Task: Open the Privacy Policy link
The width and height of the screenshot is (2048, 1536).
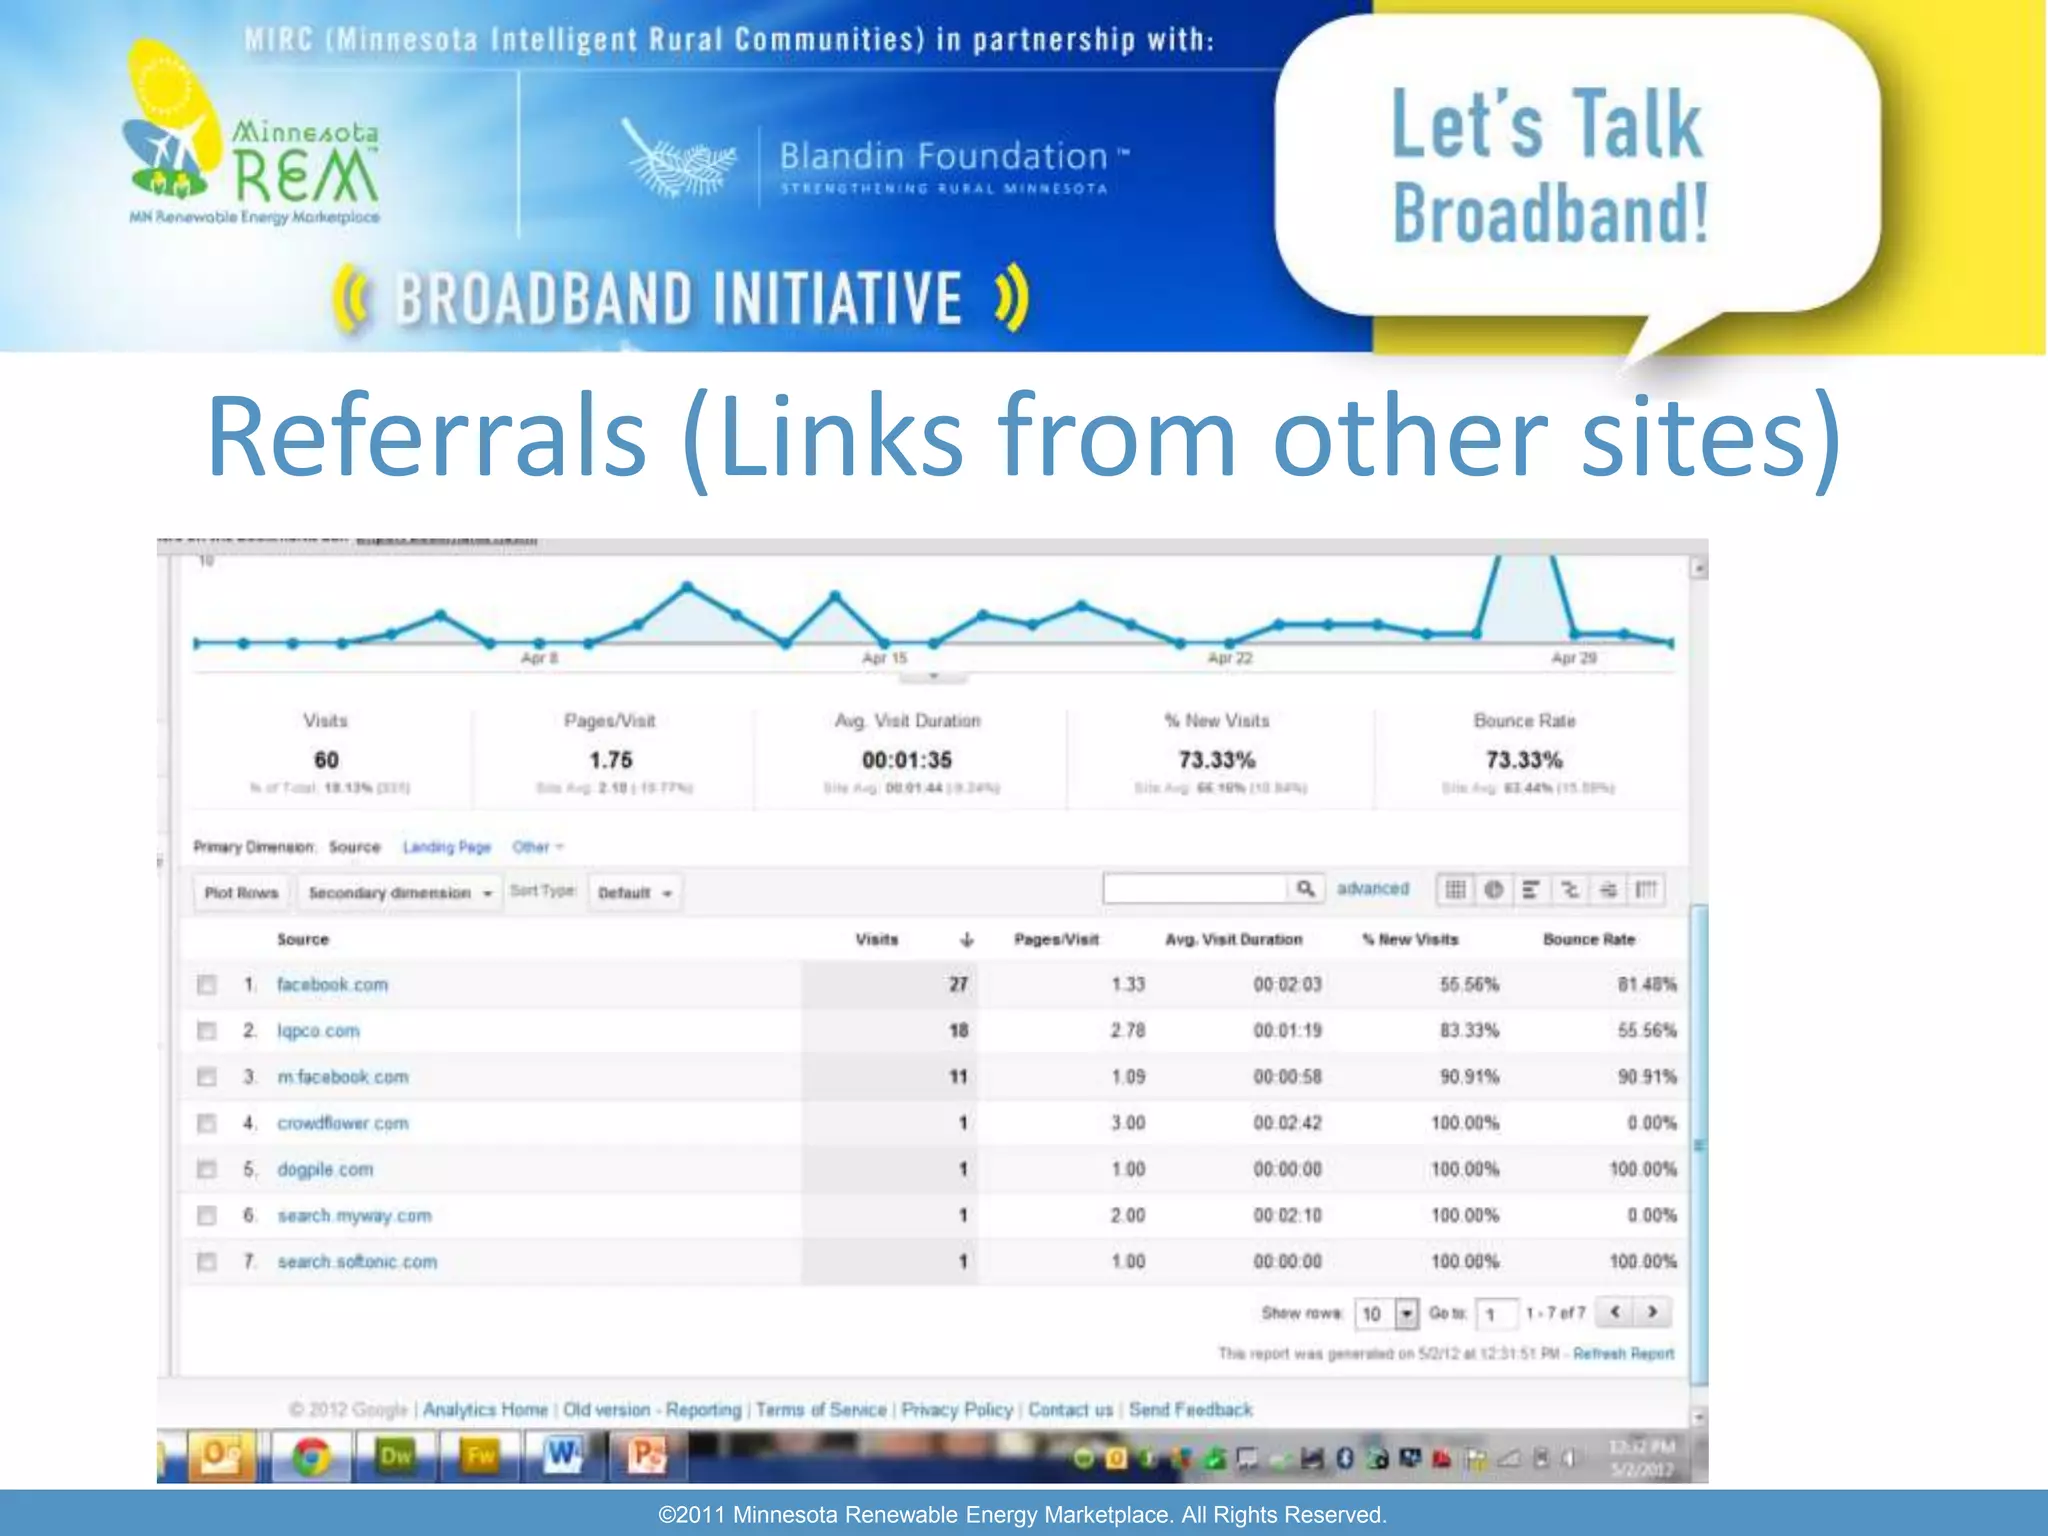Action: 957,1410
